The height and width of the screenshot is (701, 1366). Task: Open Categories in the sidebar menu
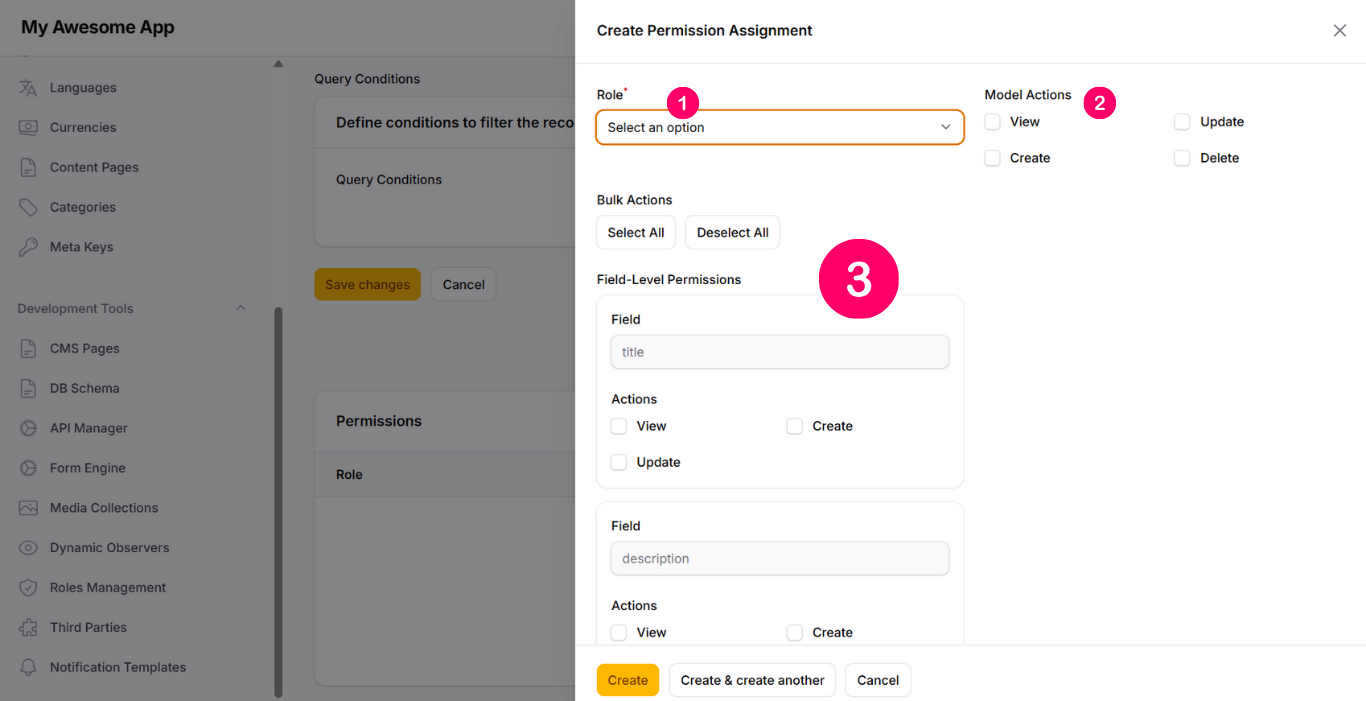[x=82, y=207]
